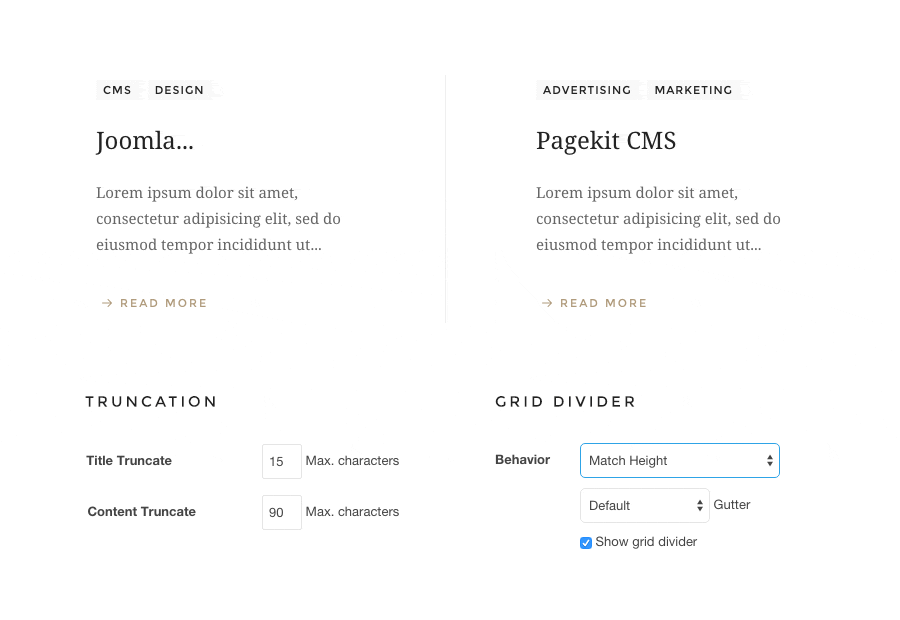900x620 pixels.
Task: Click the Content Truncate input showing 90
Action: tap(281, 512)
